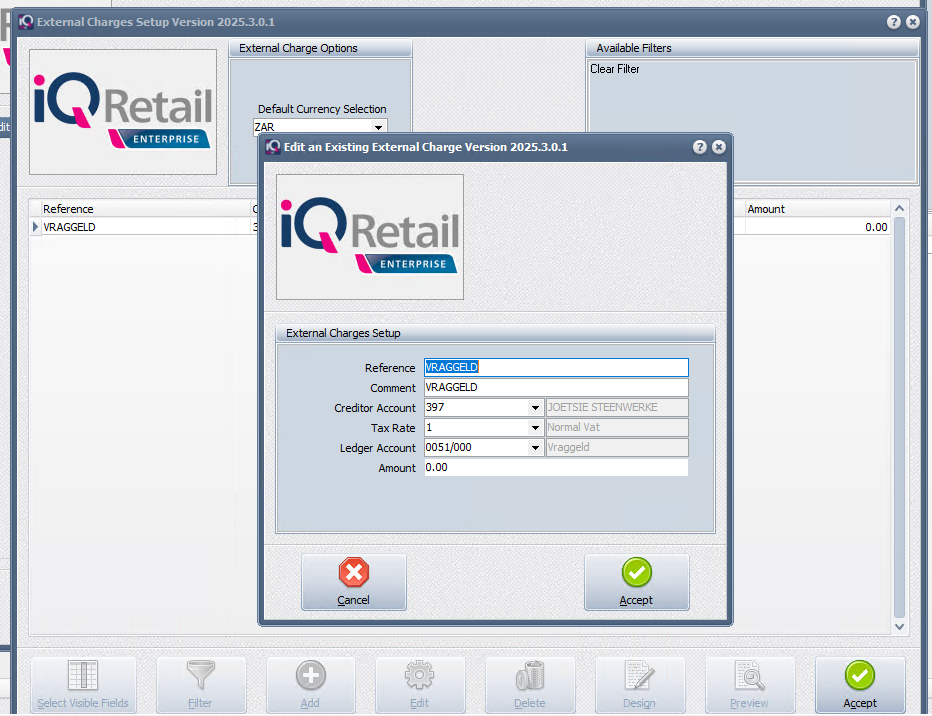Click the Delete trash can button
Viewport: 932px width, 716px height.
coord(530,685)
